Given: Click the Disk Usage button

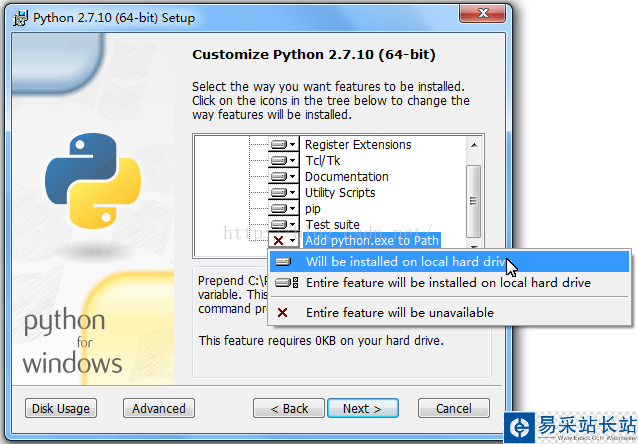Looking at the screenshot, I should coord(61,408).
